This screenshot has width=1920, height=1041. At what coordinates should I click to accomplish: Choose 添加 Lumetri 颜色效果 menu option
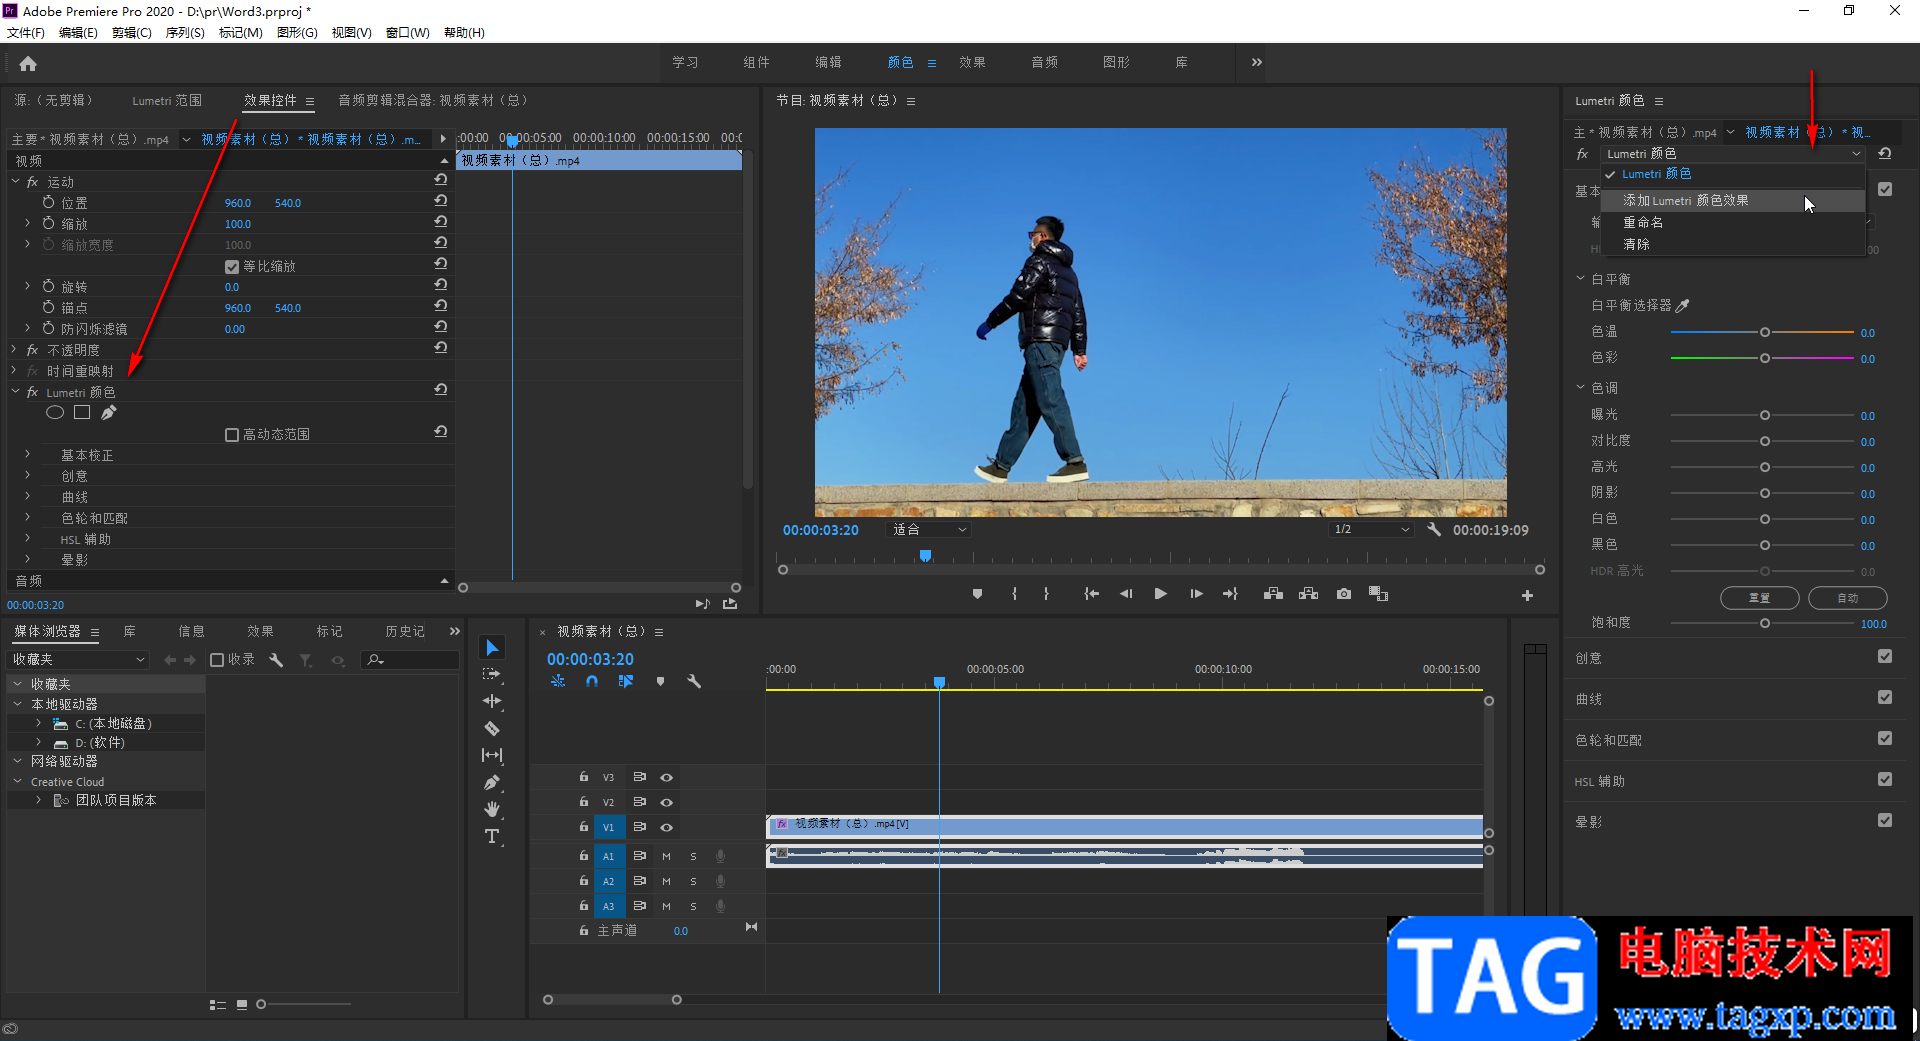(x=1685, y=201)
